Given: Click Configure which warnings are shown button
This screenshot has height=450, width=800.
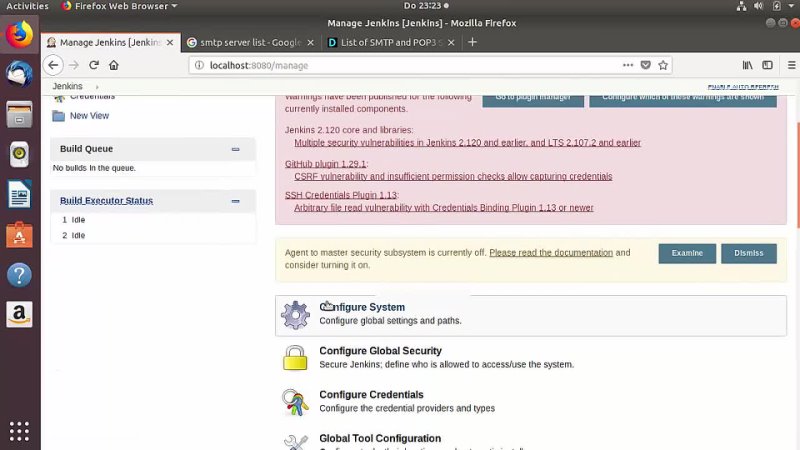Looking at the screenshot, I should coord(683,99).
